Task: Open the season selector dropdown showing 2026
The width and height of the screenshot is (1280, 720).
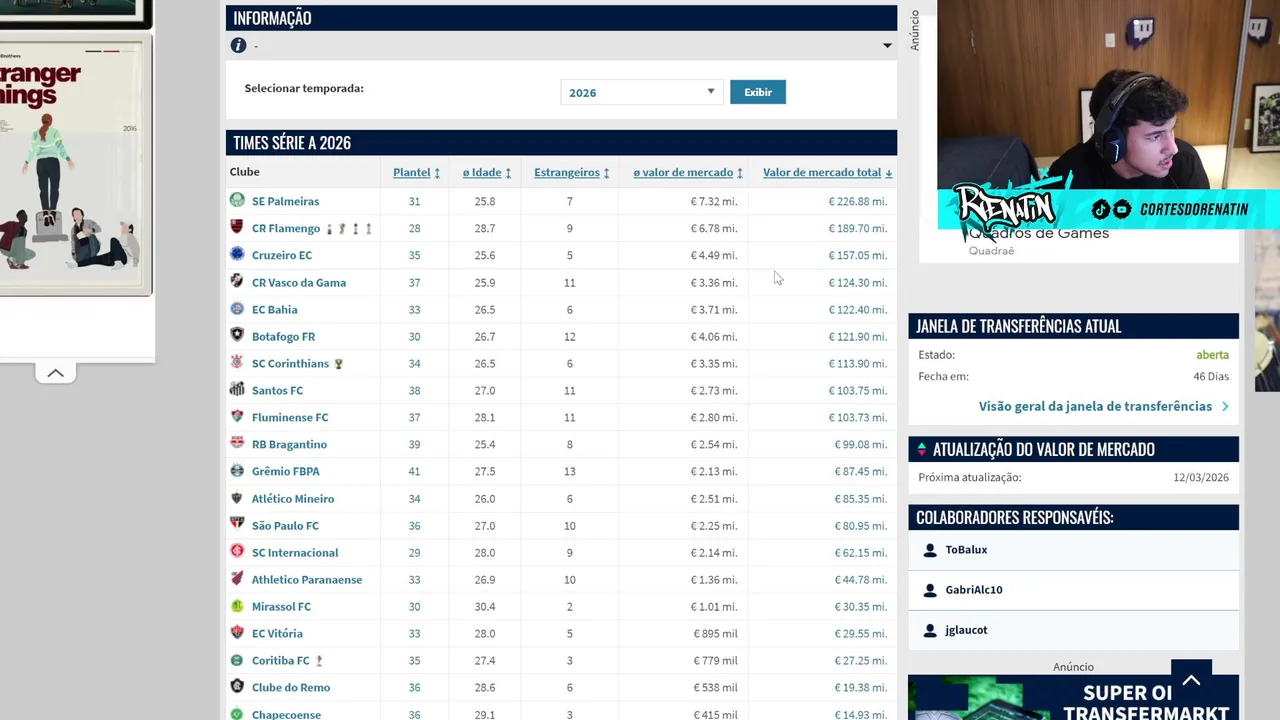Action: click(x=641, y=92)
